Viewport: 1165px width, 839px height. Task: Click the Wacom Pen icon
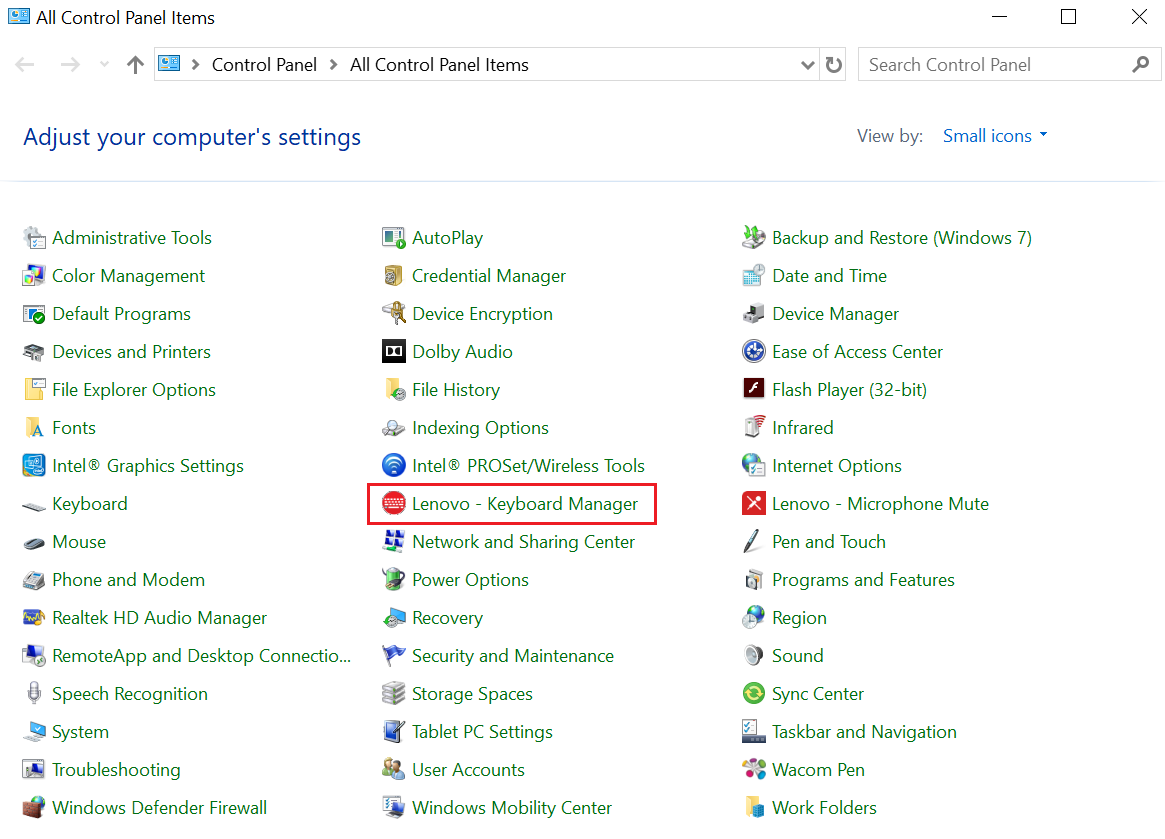754,770
